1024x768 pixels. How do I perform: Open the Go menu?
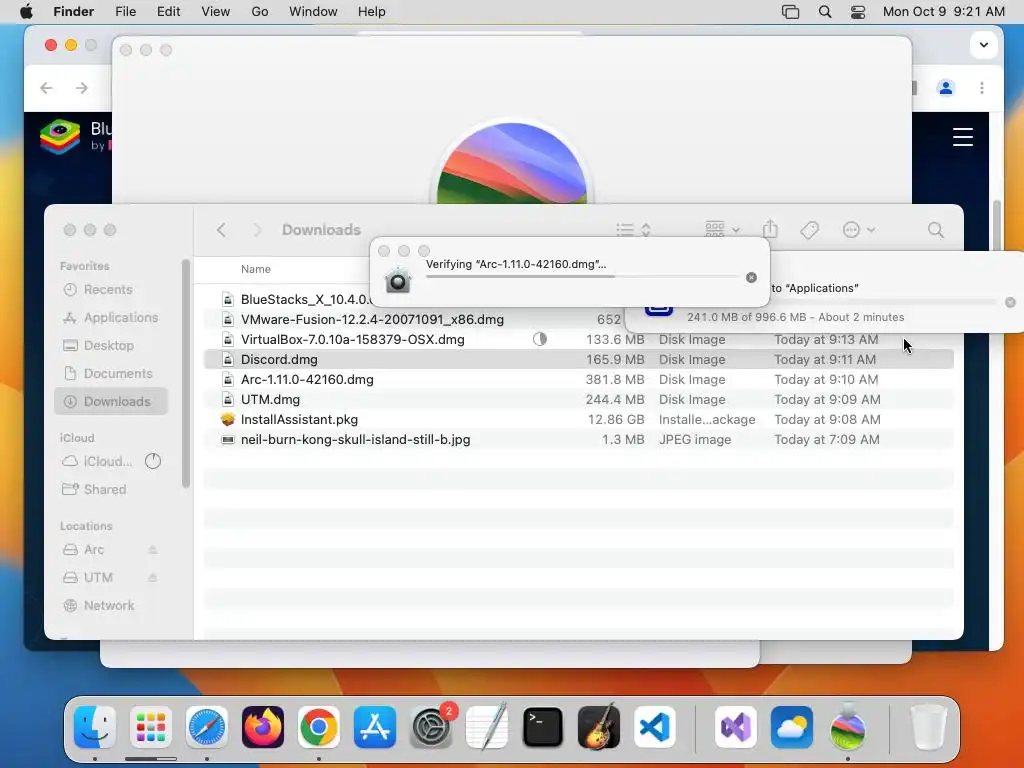(260, 12)
